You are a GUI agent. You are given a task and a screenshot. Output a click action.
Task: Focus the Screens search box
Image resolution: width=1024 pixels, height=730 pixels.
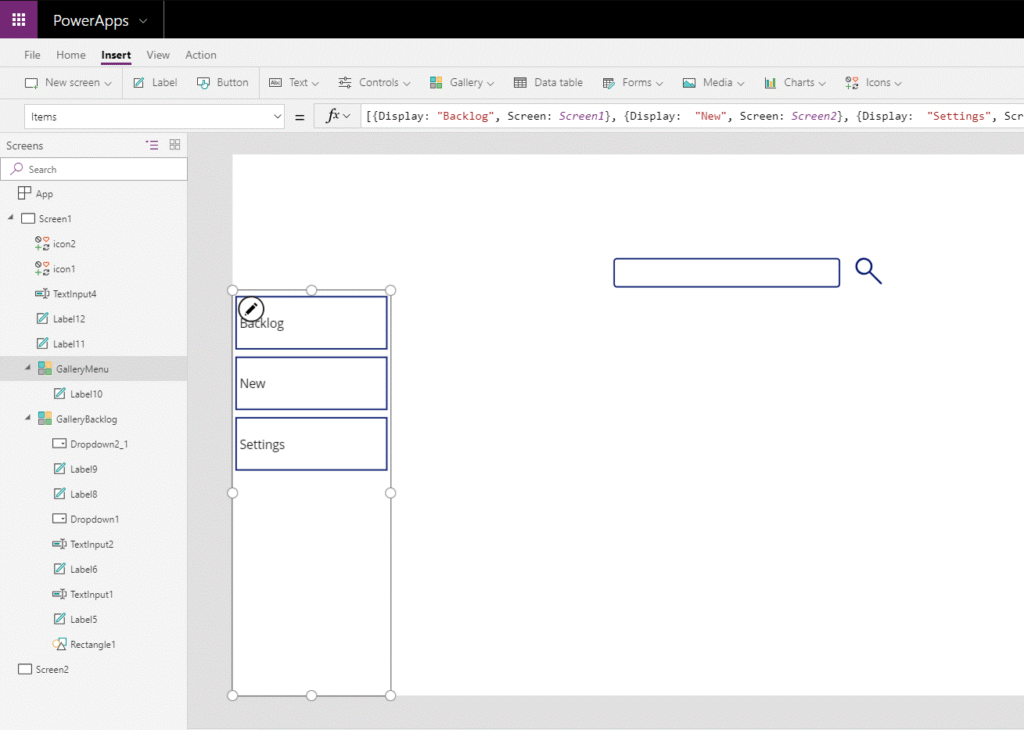pyautogui.click(x=94, y=169)
